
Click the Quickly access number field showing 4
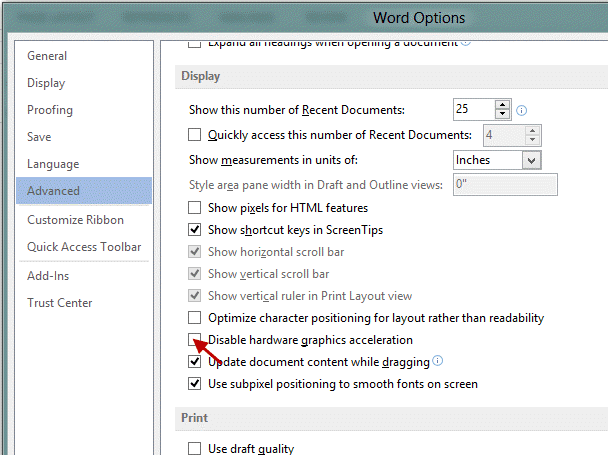pyautogui.click(x=504, y=135)
